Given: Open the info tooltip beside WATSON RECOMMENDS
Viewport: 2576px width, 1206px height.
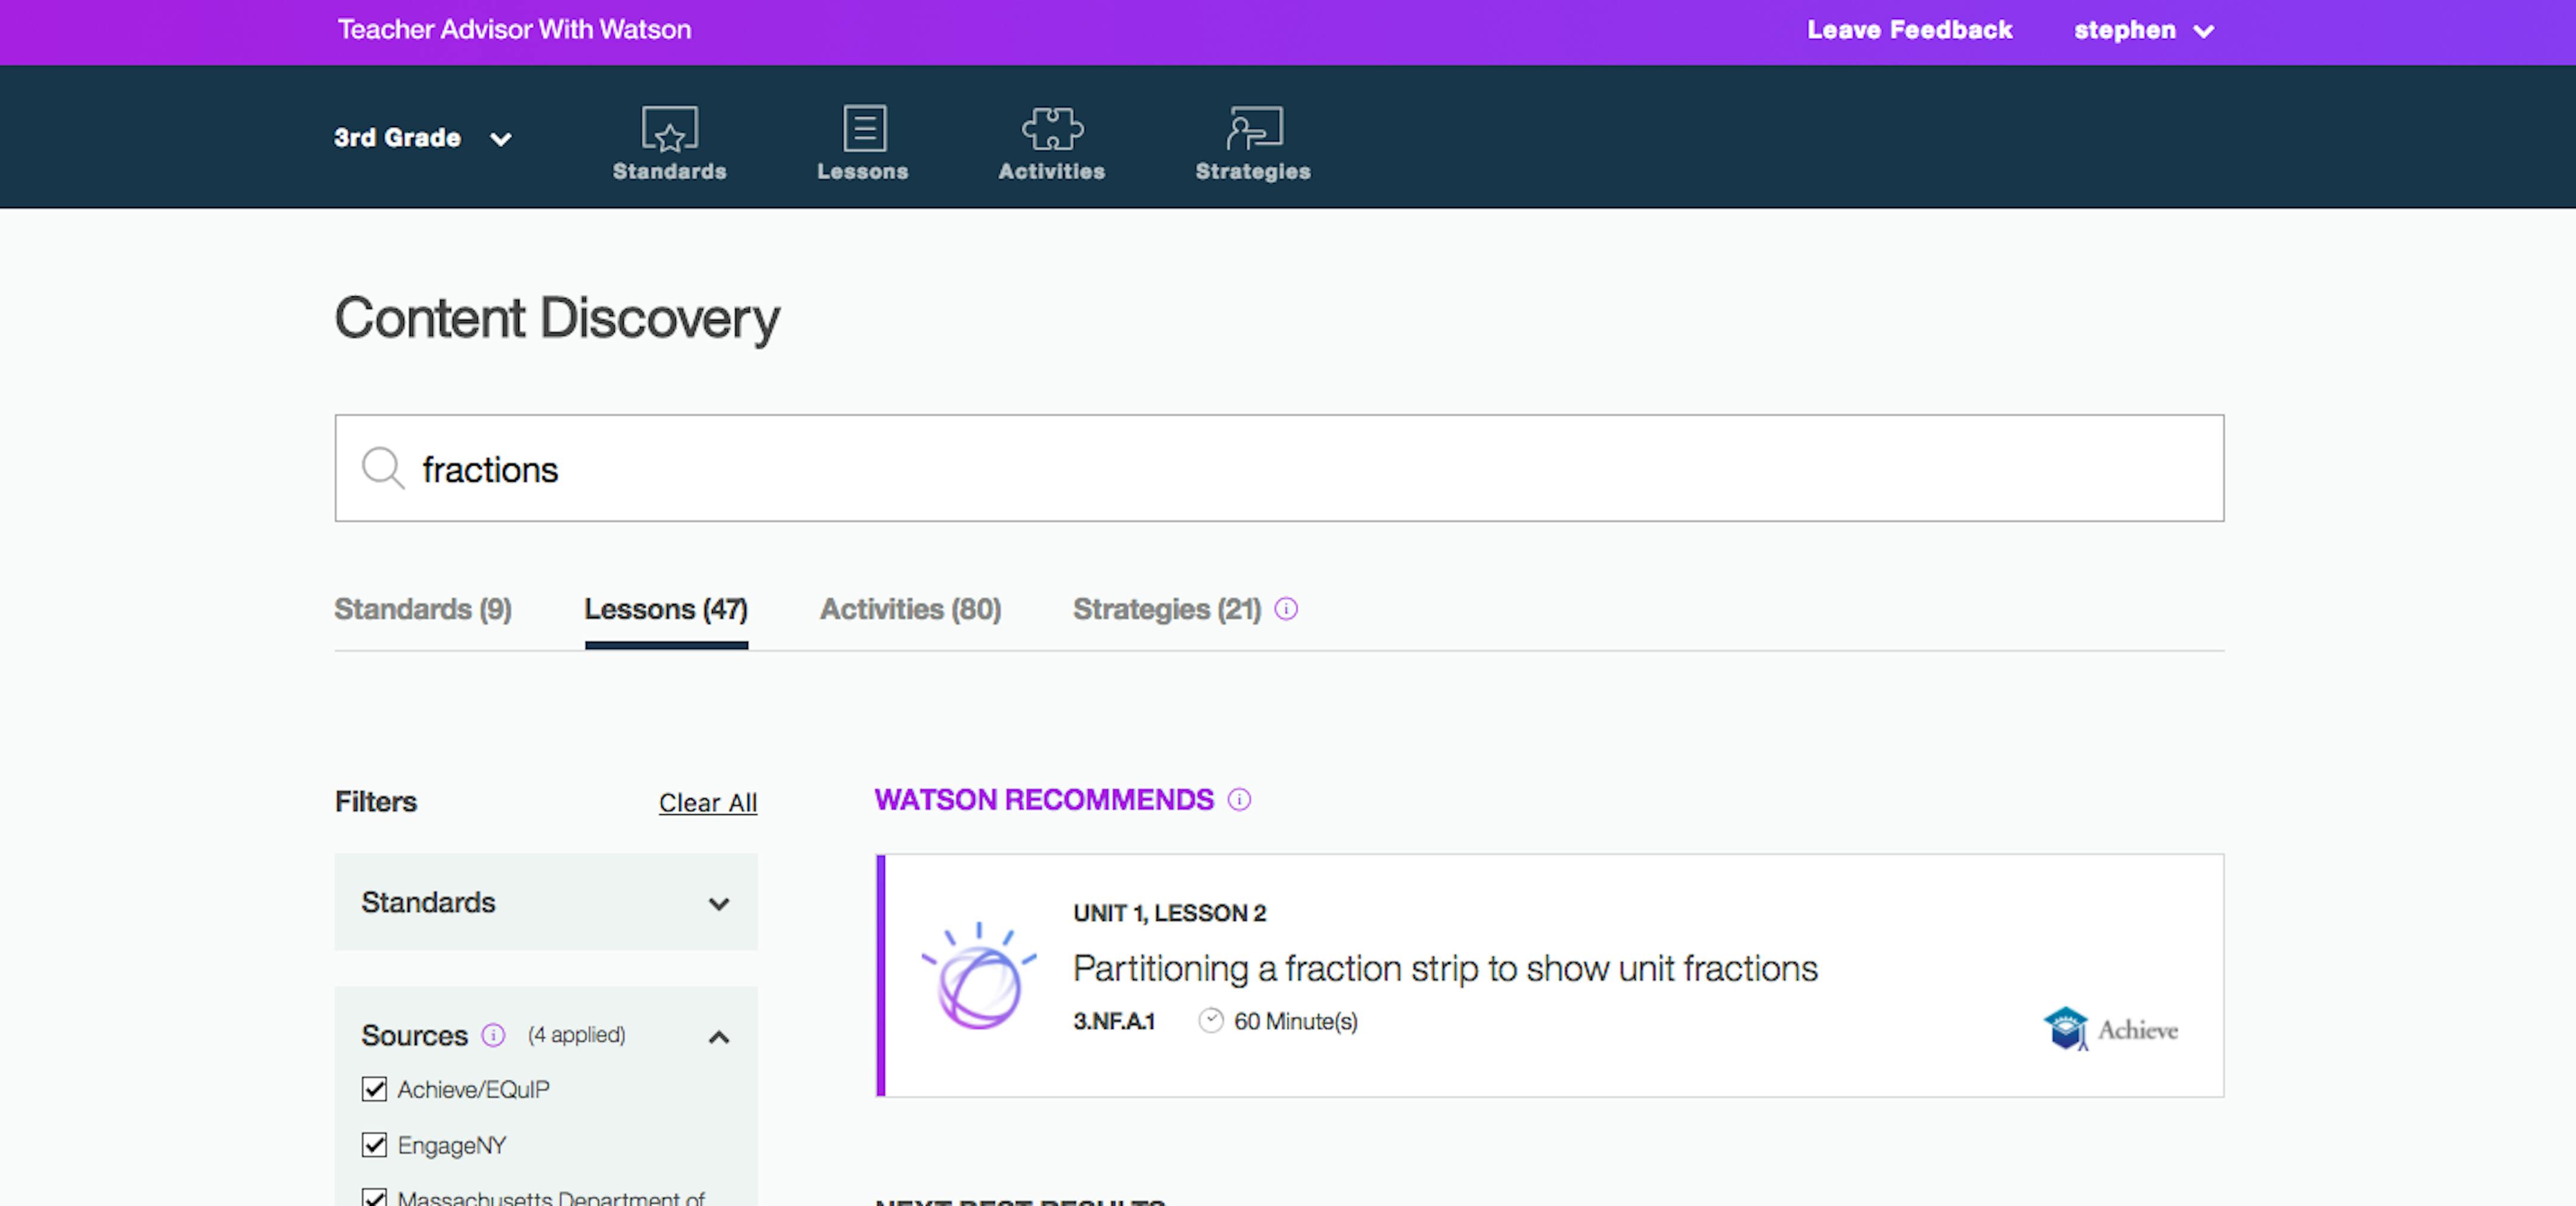Looking at the screenshot, I should click(1240, 799).
